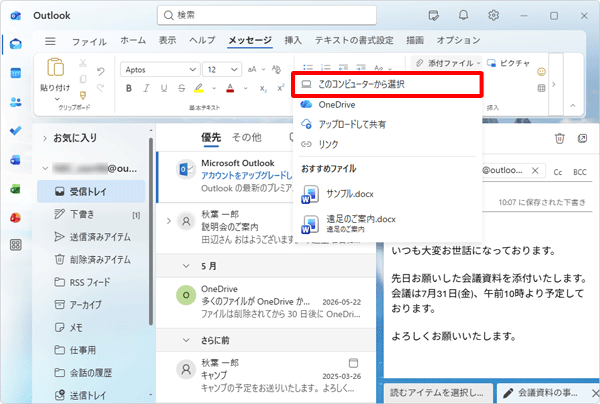Open the ファイル tab

point(89,41)
